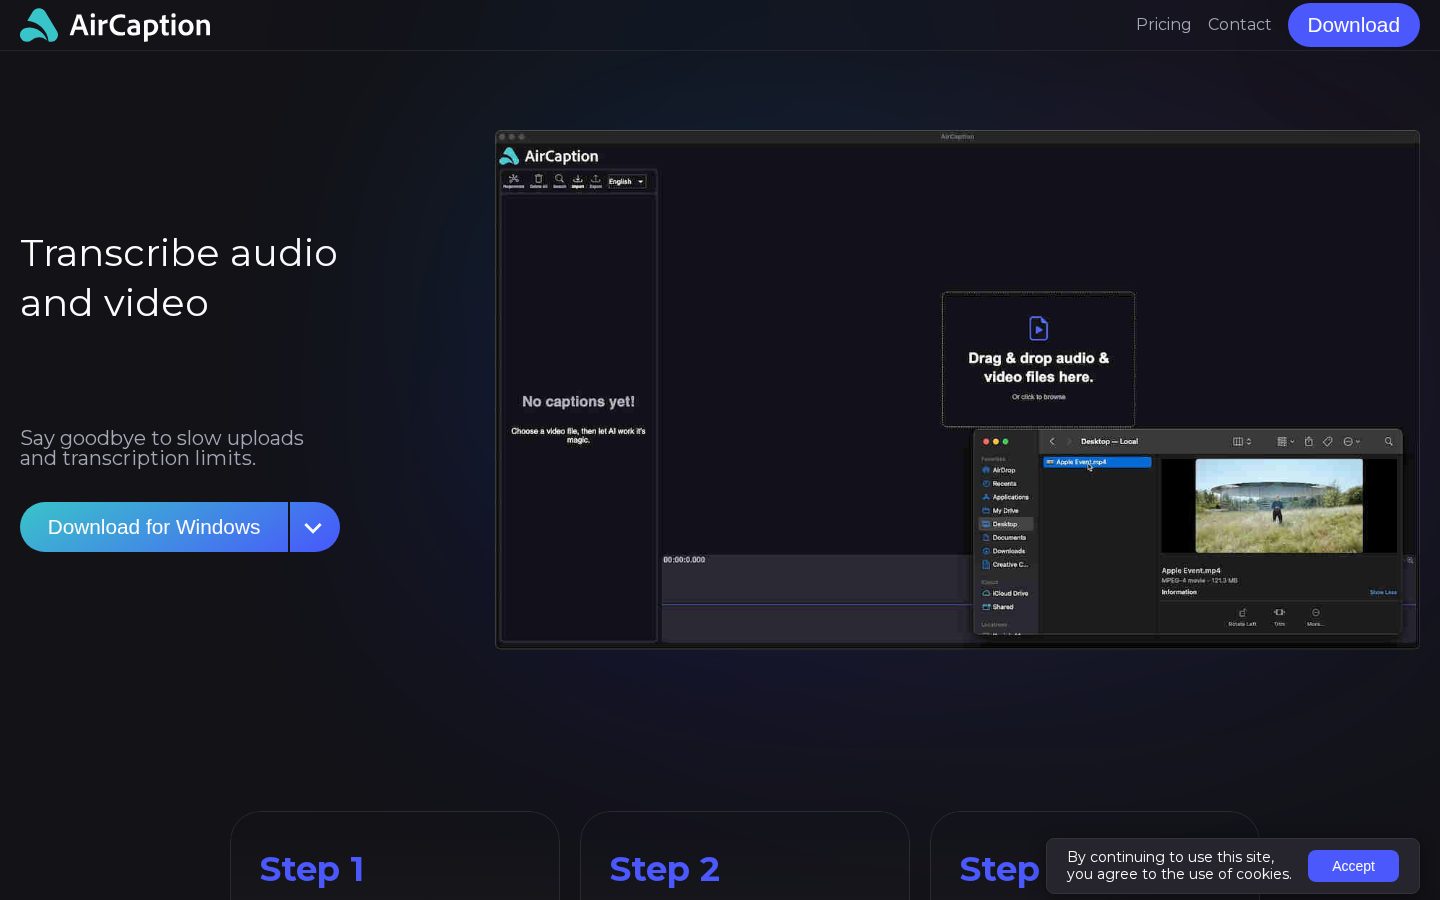
Task: Click the Download button in header
Action: 1353,25
